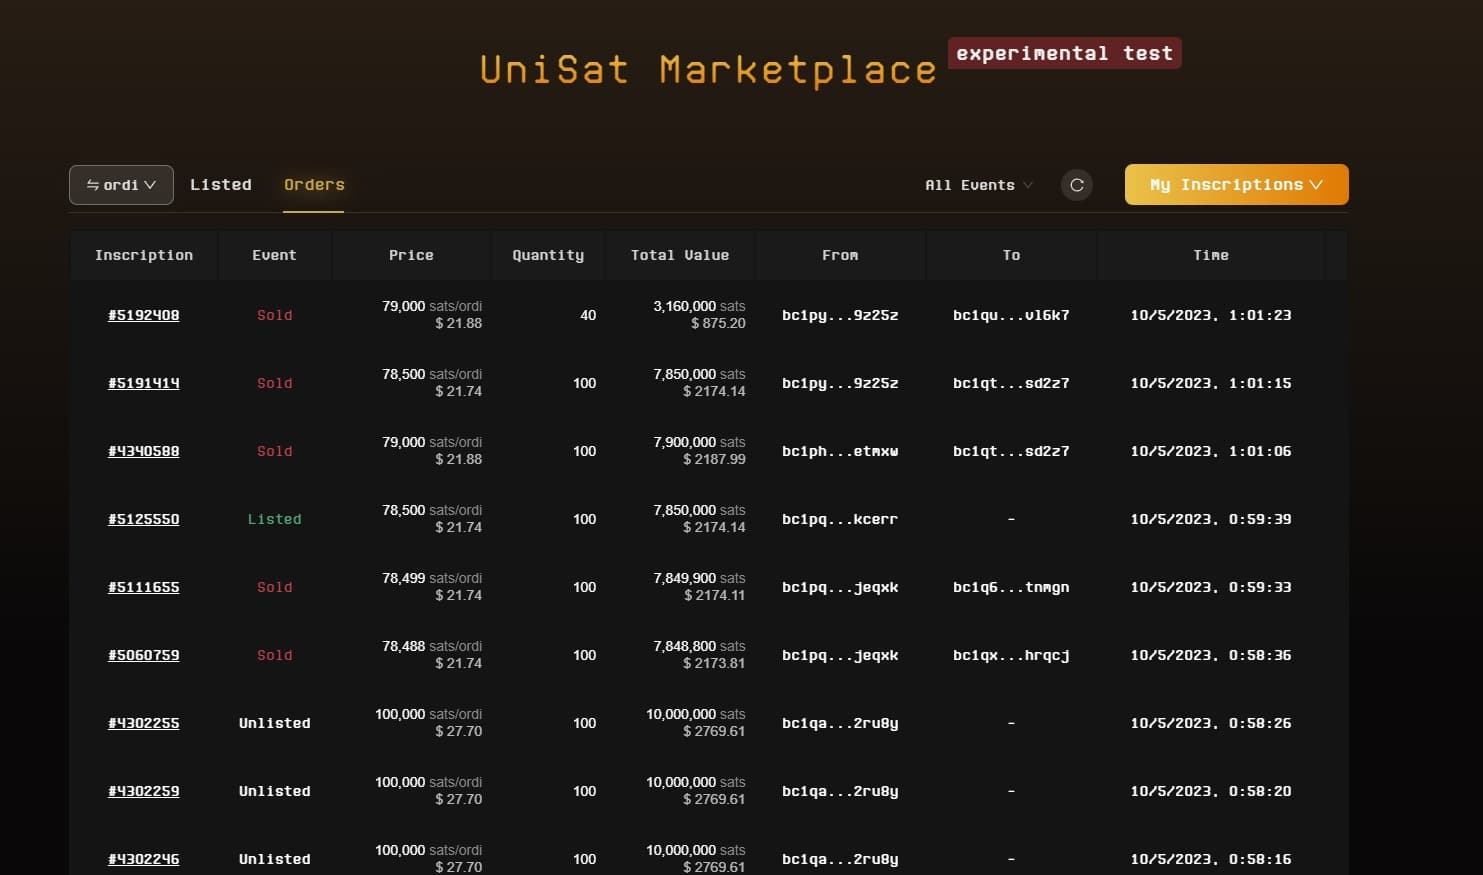
Task: Click Unlisted status of #4302255 row
Action: (275, 723)
